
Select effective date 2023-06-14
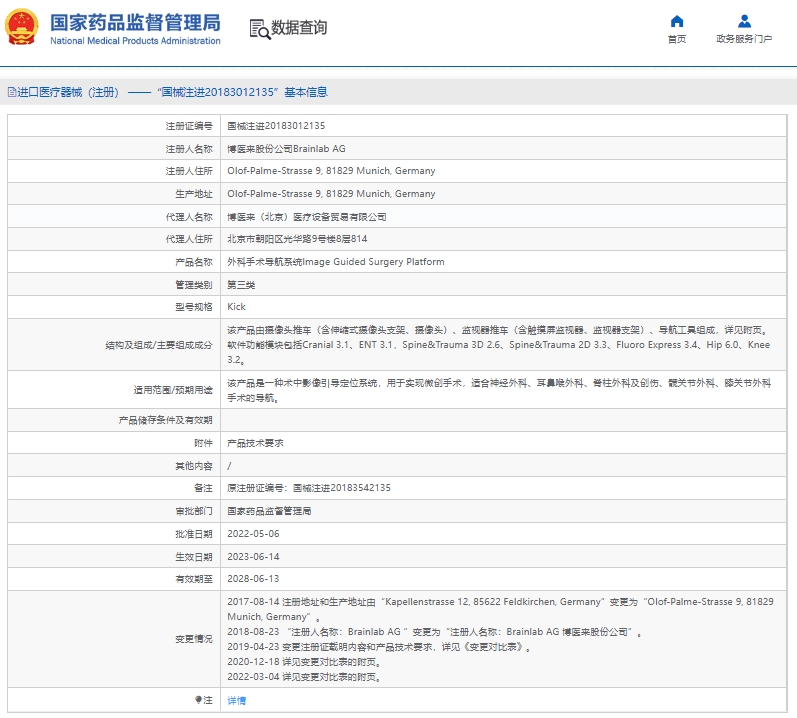[253, 556]
